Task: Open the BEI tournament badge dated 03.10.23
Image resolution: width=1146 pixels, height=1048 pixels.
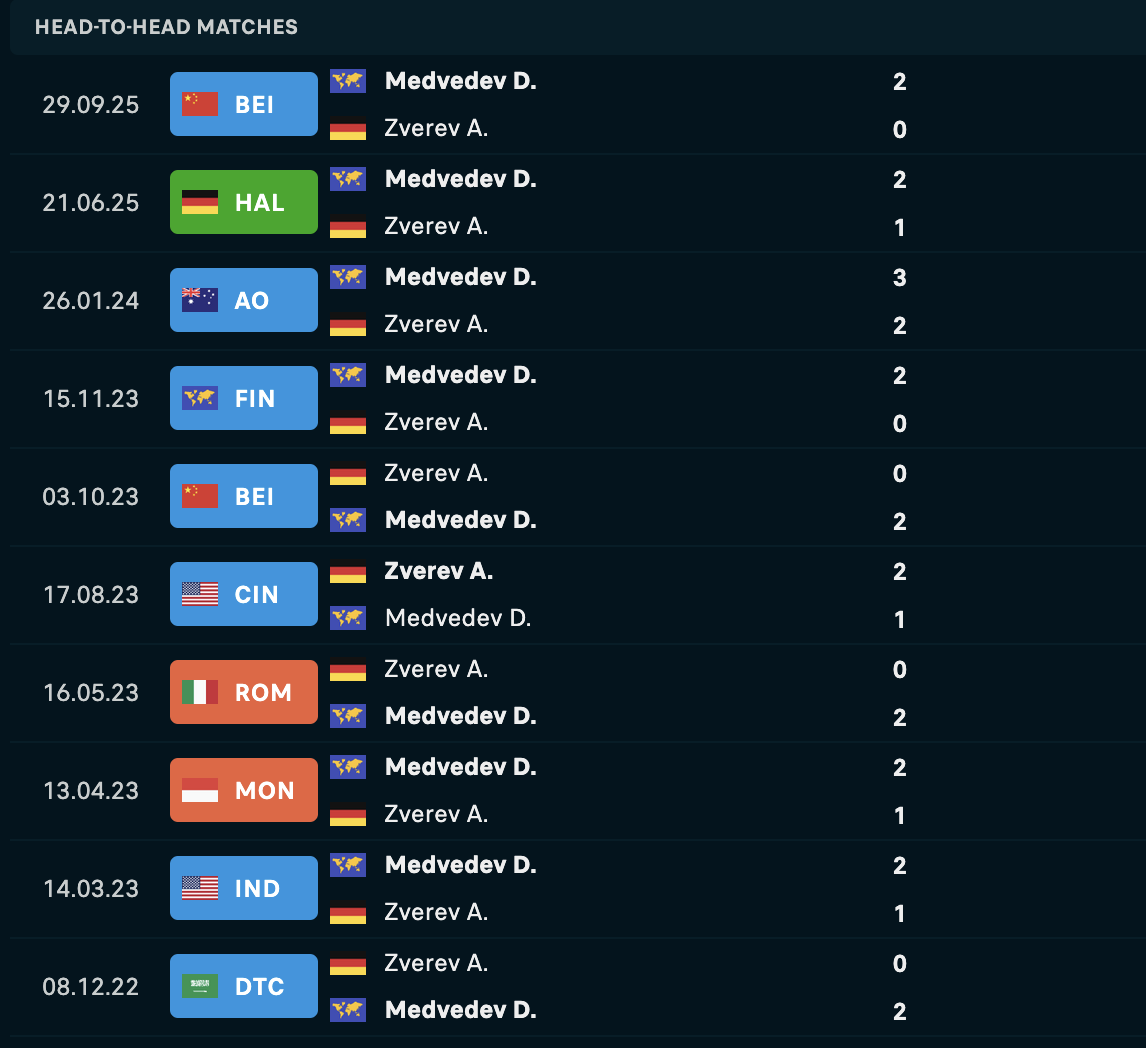Action: [x=243, y=495]
